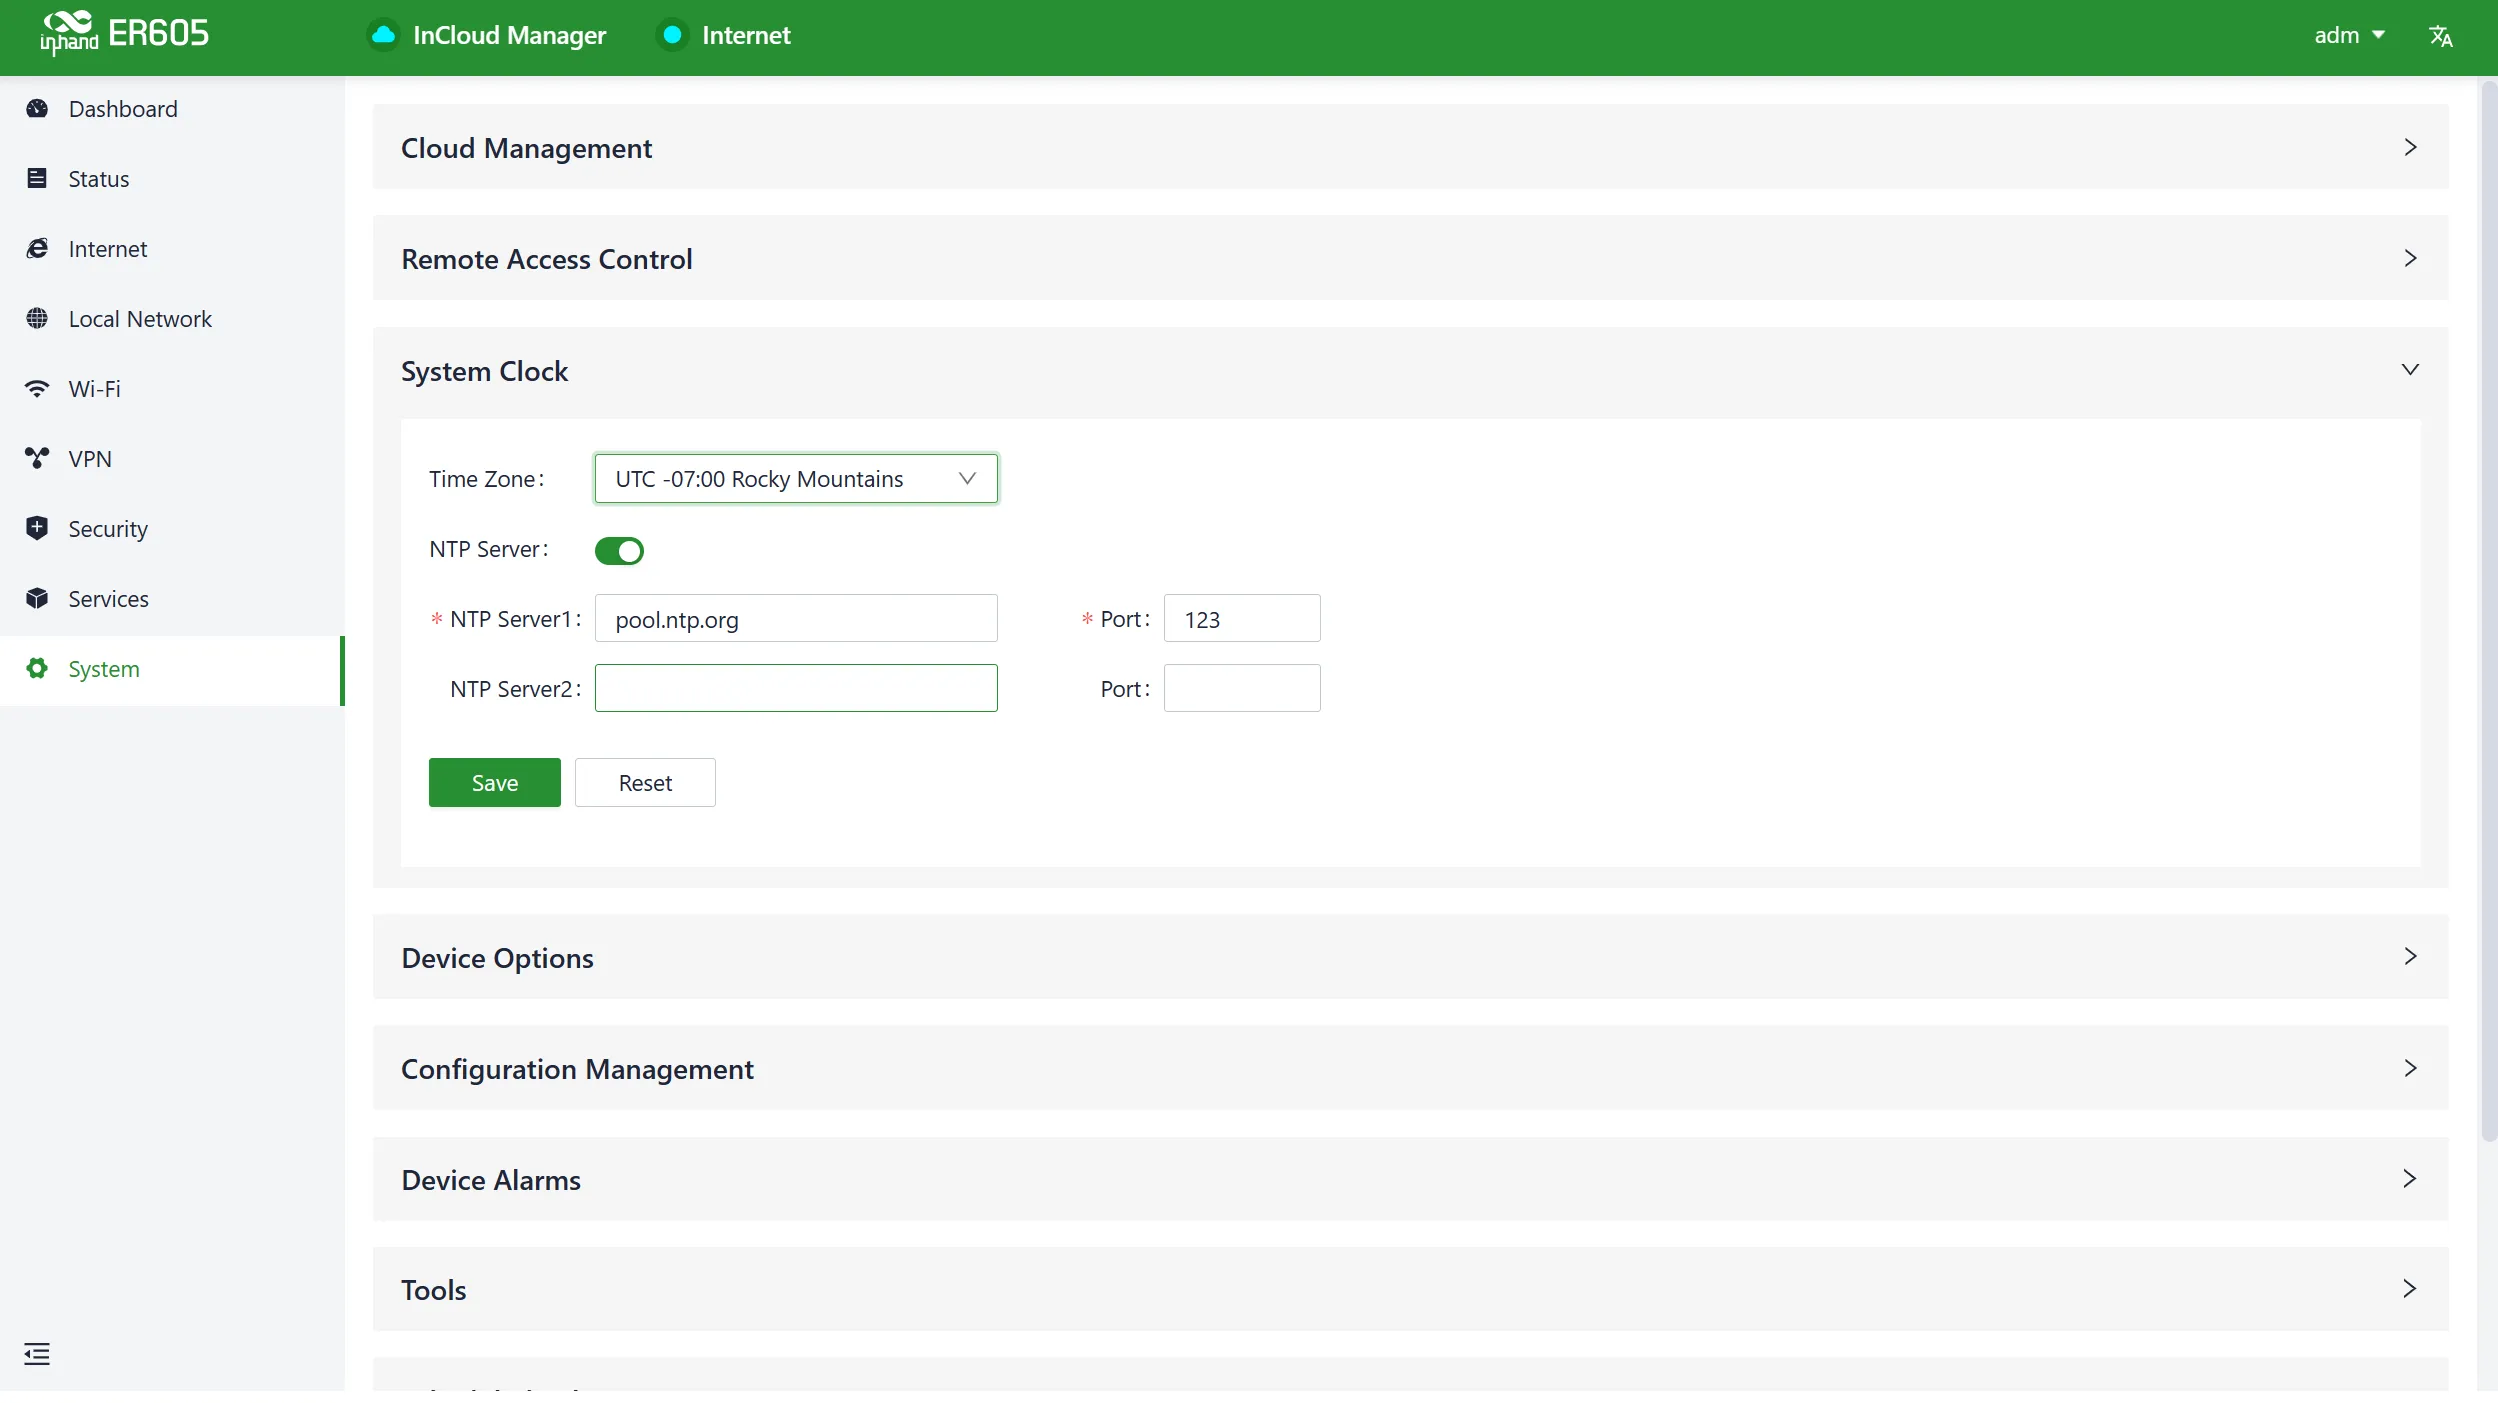The width and height of the screenshot is (2498, 1403).
Task: Go to the Dashboard menu item
Action: [x=172, y=109]
